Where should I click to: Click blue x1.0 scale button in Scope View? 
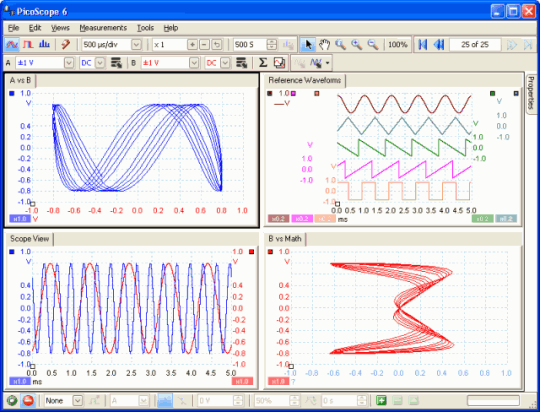(x=20, y=381)
